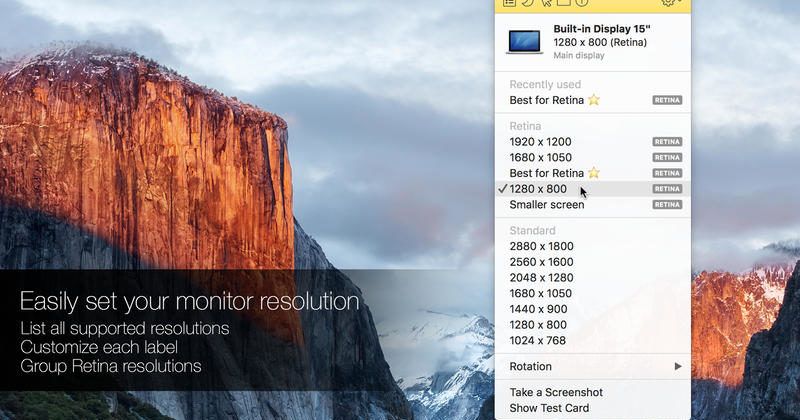Click the list view icon in yellow toolbar
The height and width of the screenshot is (420, 800).
click(x=509, y=3)
